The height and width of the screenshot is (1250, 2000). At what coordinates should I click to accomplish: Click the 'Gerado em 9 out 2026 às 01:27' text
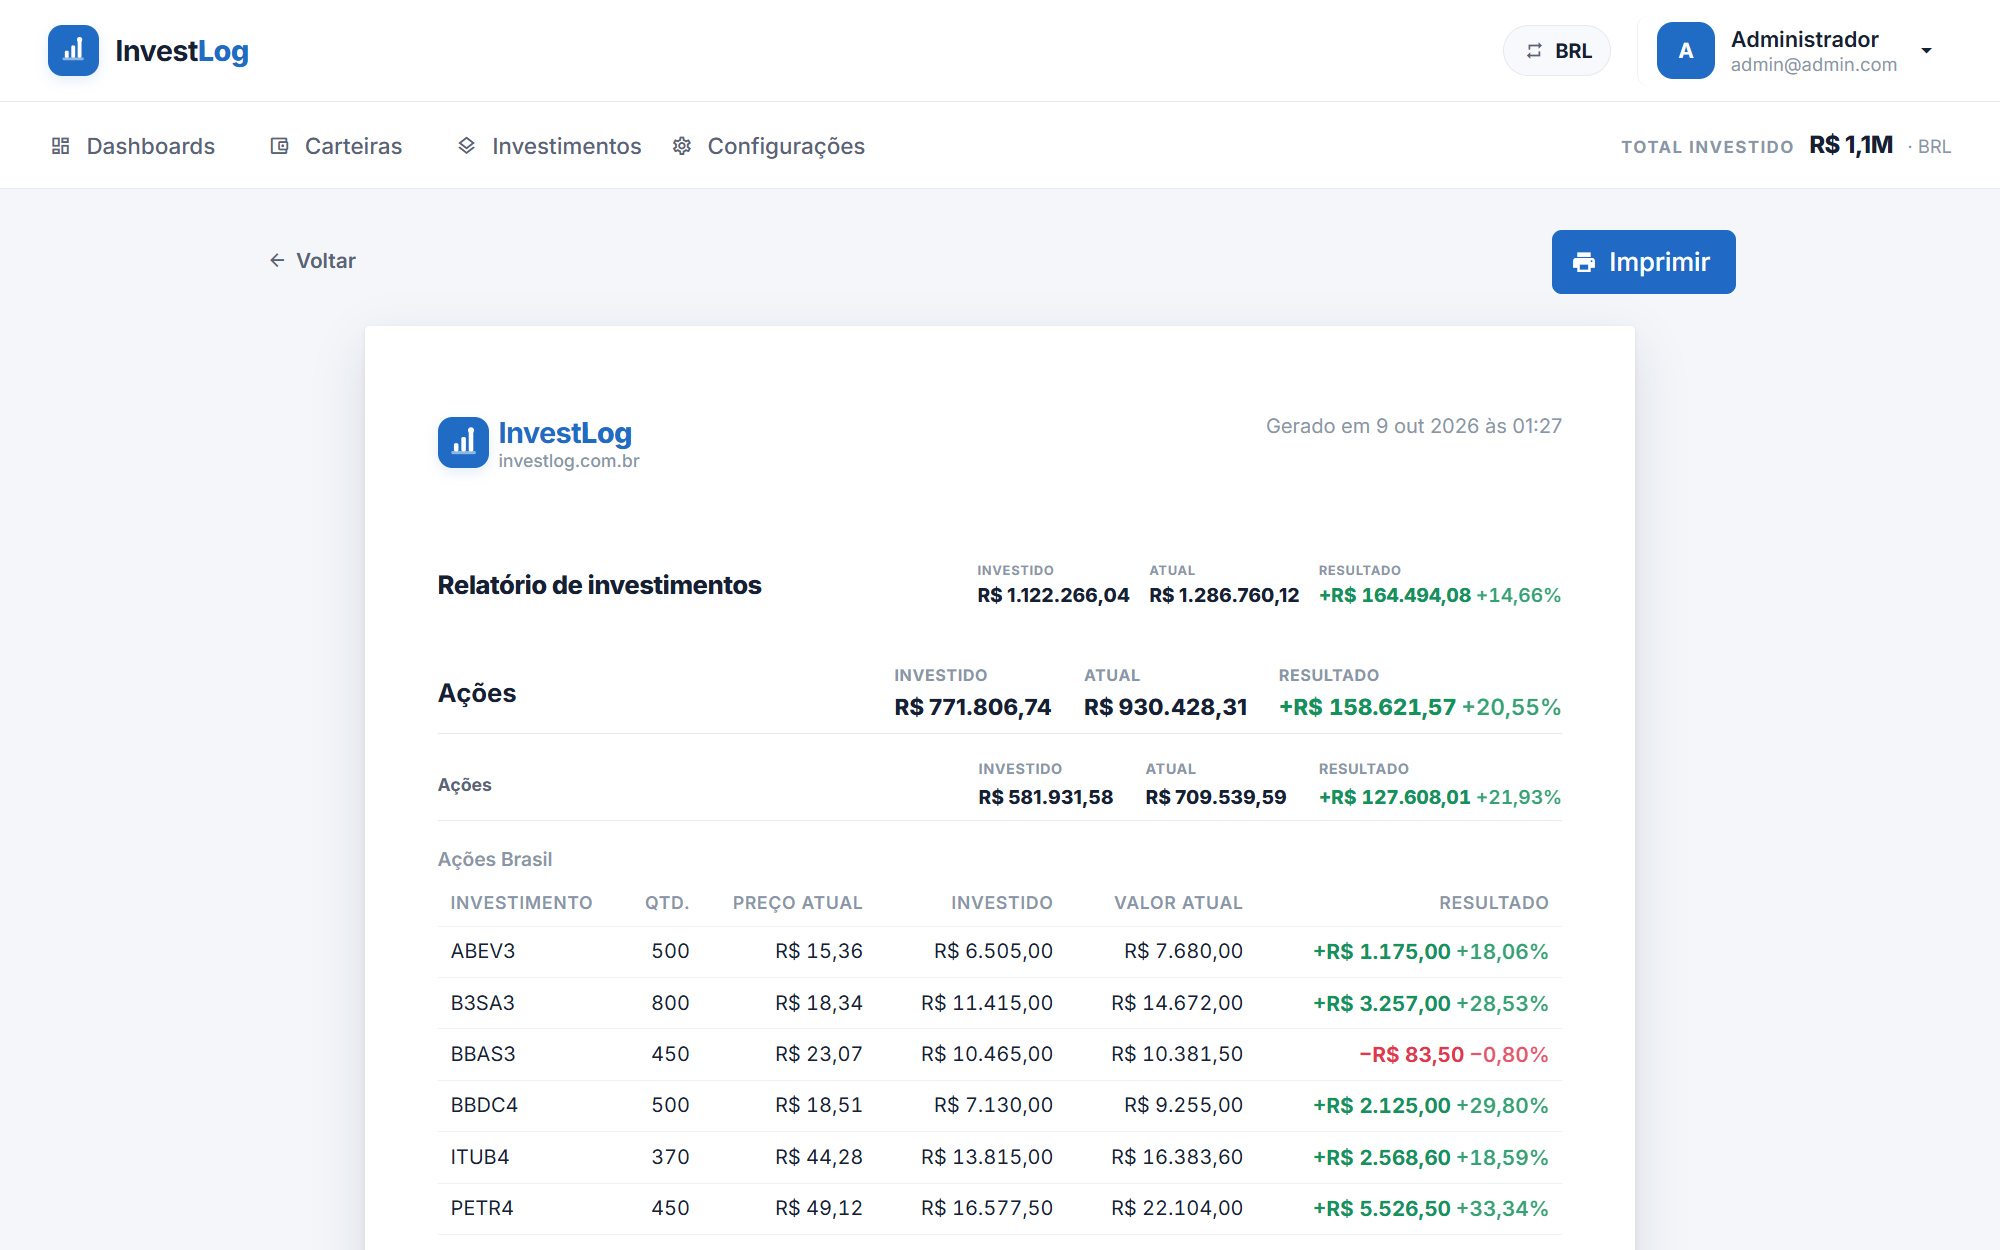(1414, 426)
